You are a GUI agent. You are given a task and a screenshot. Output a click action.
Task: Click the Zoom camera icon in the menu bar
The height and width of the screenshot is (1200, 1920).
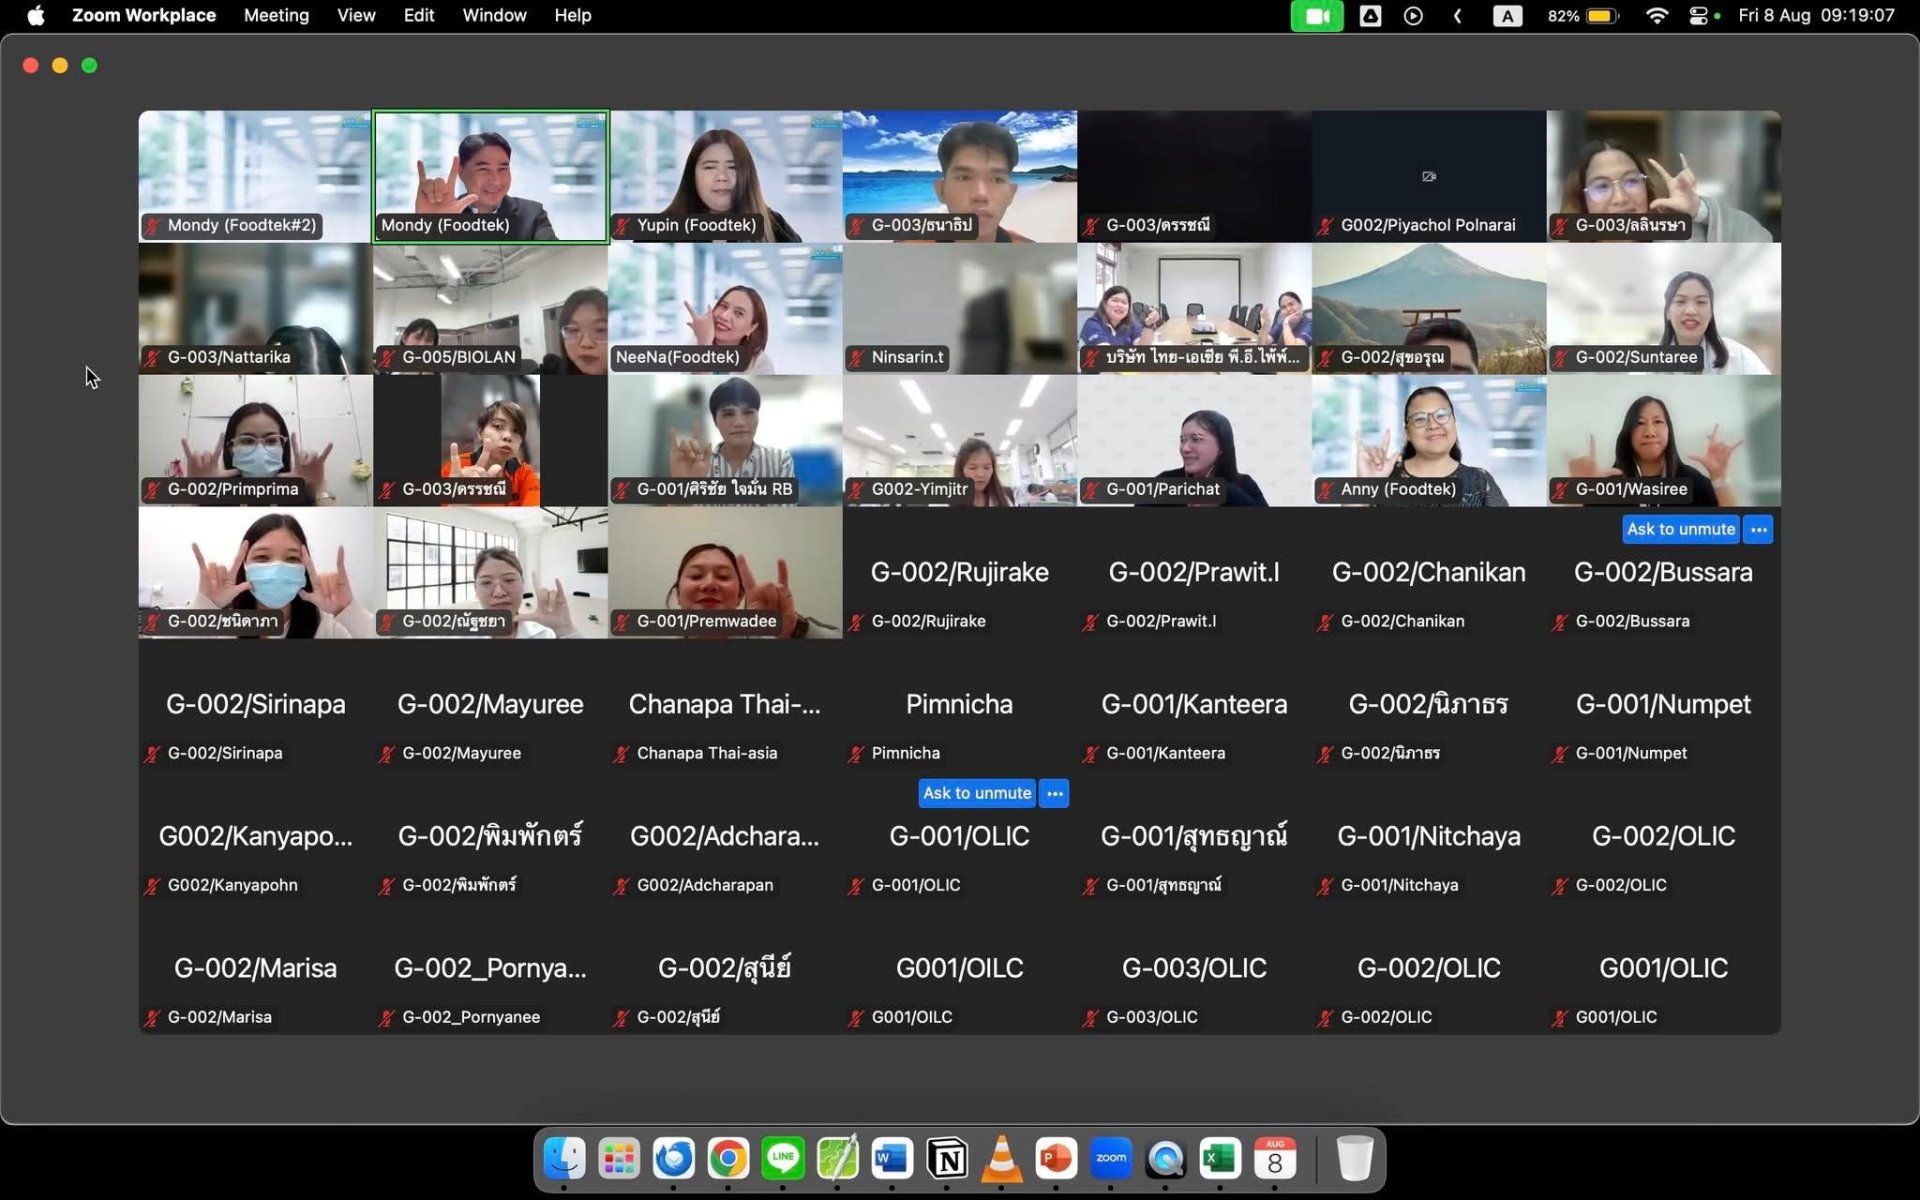1316,16
